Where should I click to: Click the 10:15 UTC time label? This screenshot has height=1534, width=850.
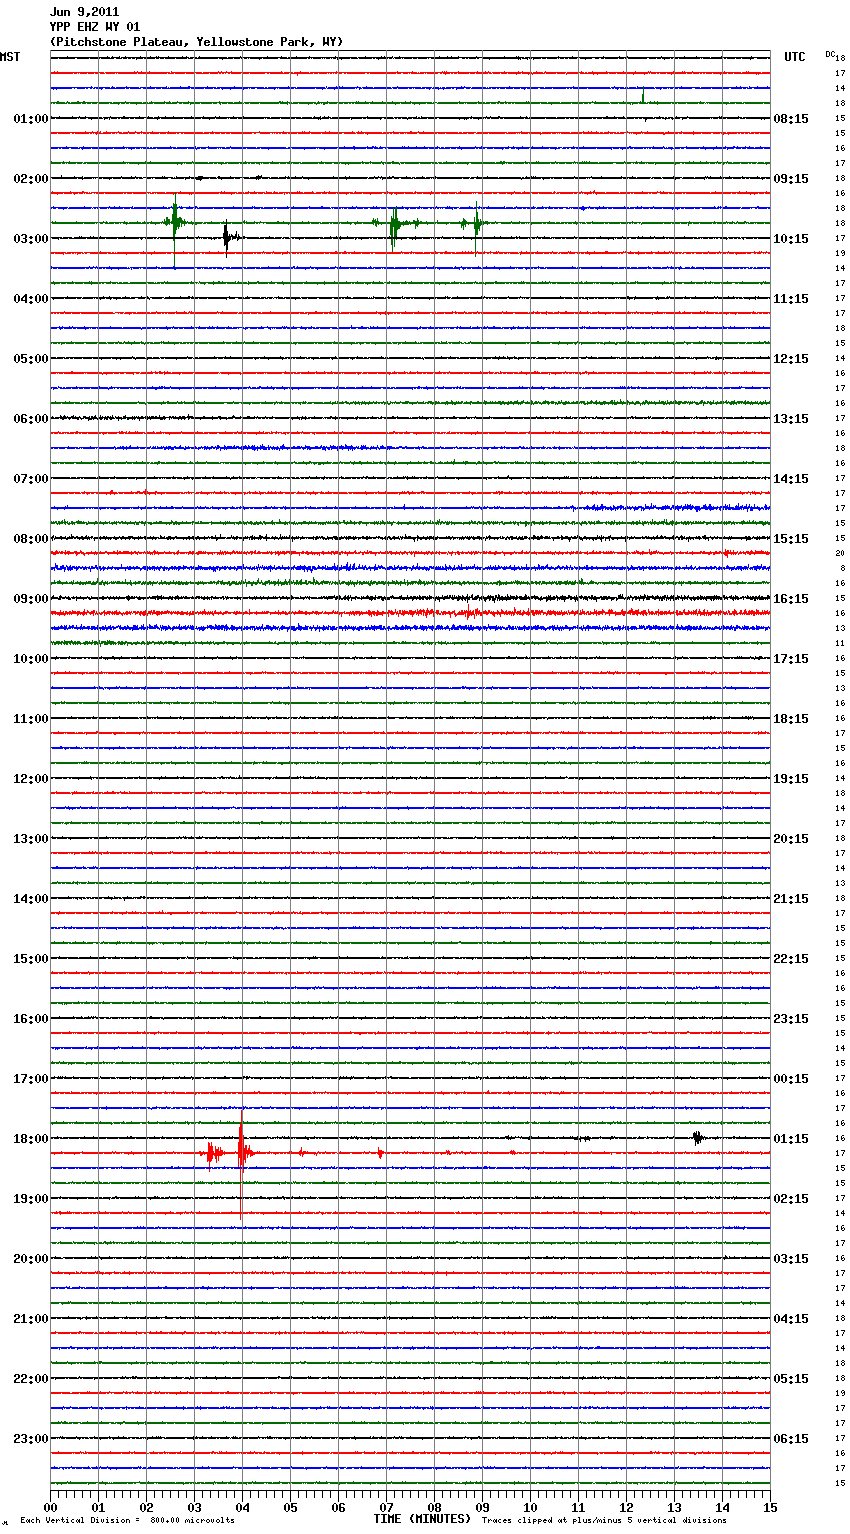(x=791, y=239)
